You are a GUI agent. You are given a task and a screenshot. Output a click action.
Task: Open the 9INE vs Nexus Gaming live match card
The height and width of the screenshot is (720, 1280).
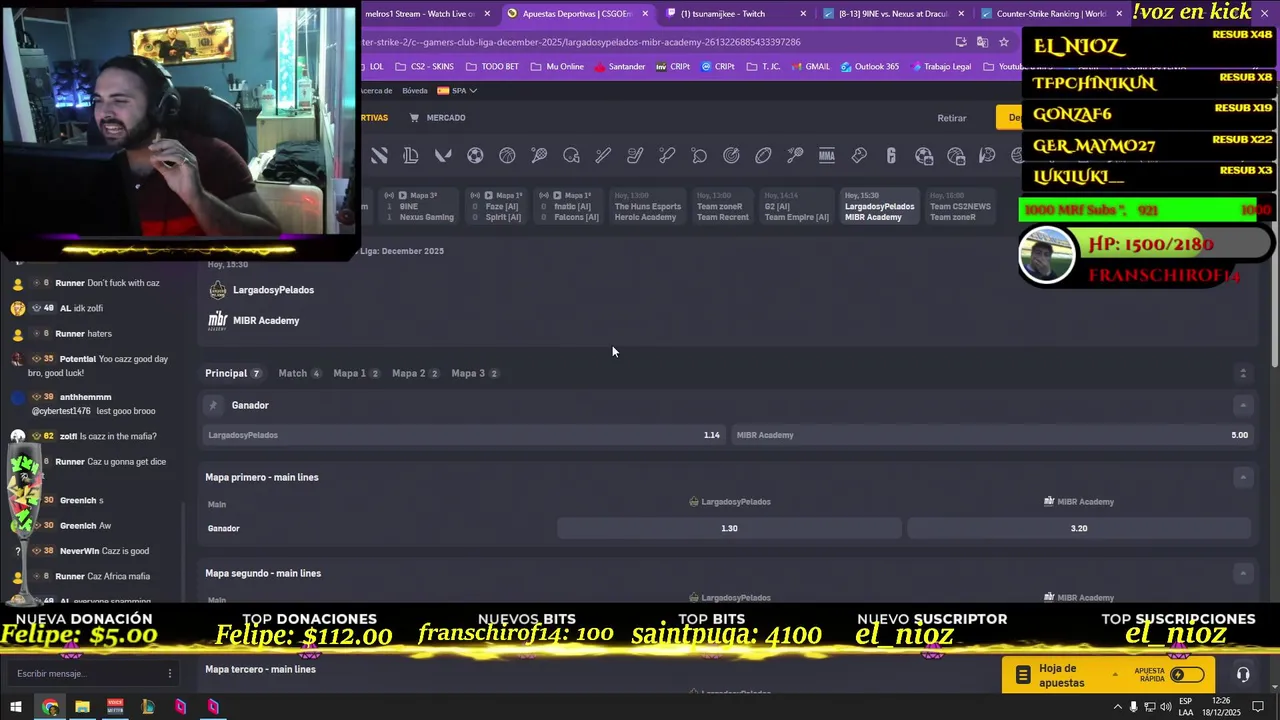click(420, 206)
